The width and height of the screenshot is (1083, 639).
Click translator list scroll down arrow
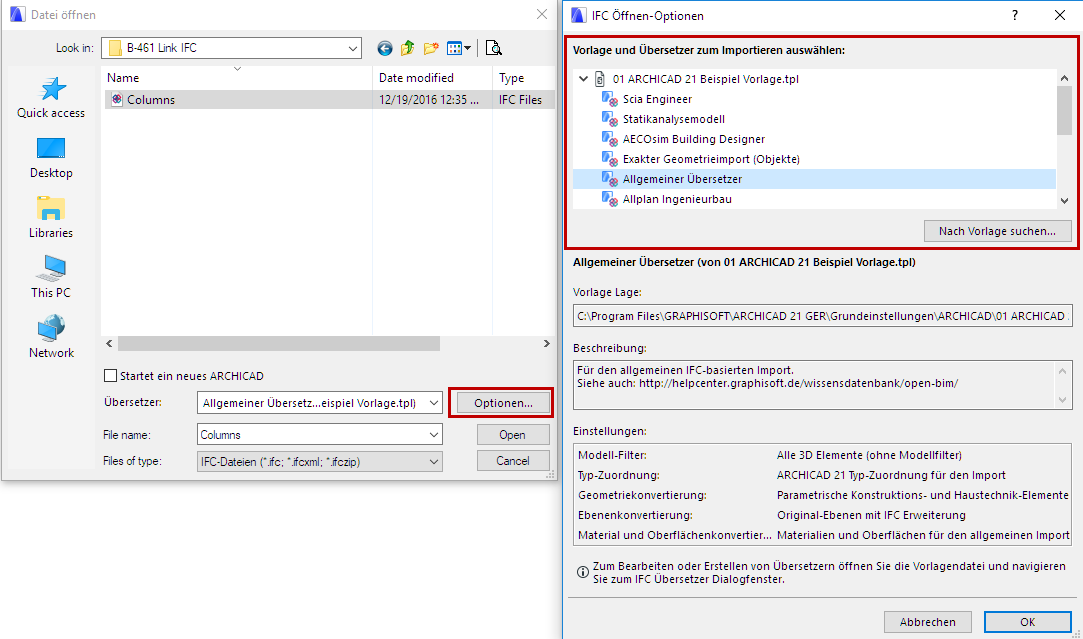pyautogui.click(x=1064, y=200)
